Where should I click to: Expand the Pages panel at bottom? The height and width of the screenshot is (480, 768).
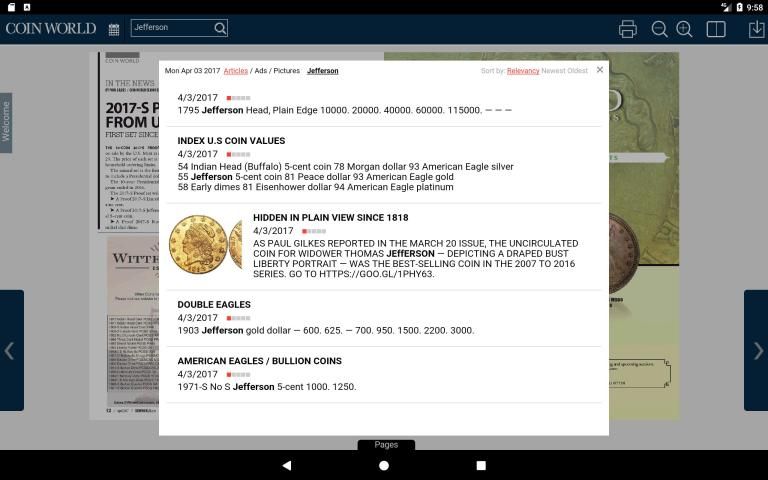(386, 445)
